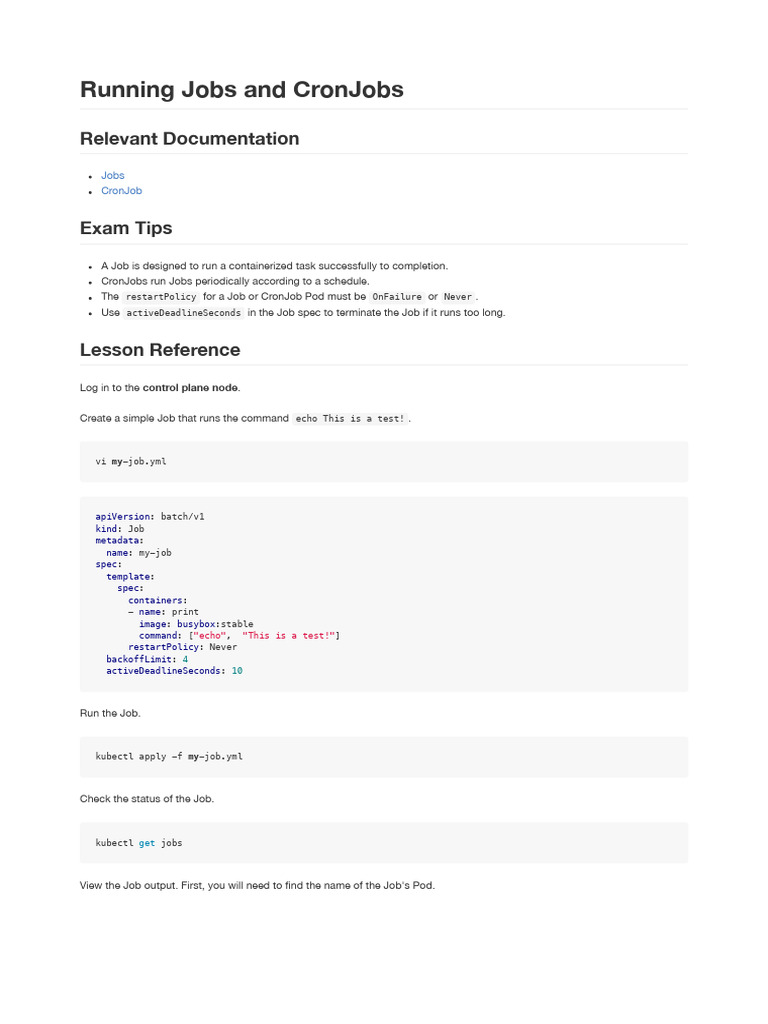The image size is (768, 1024).
Task: Open the CronJob documentation link
Action: coord(121,190)
